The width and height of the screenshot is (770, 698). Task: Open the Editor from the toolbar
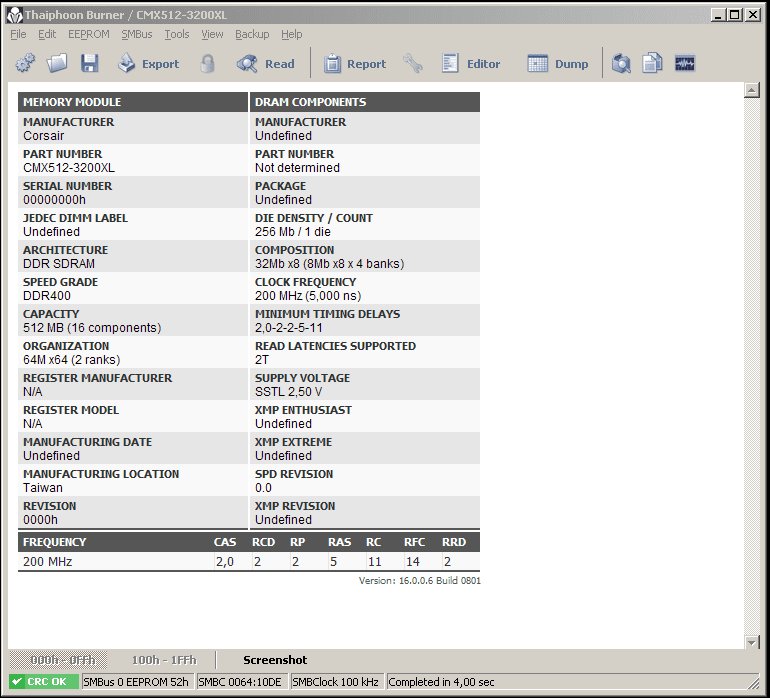pyautogui.click(x=470, y=63)
